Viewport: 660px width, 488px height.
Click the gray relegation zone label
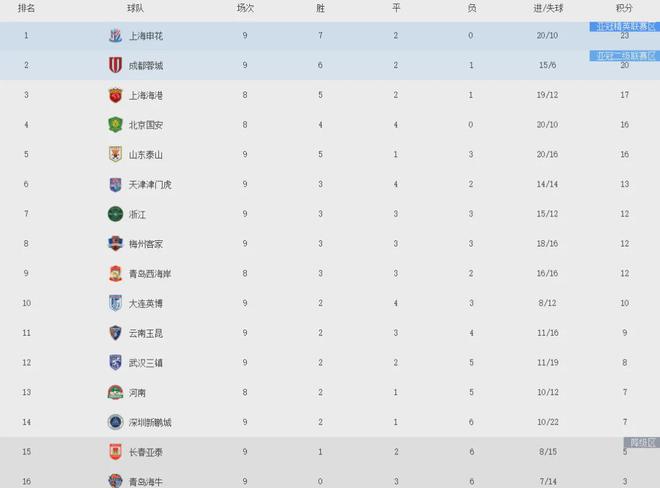(641, 442)
